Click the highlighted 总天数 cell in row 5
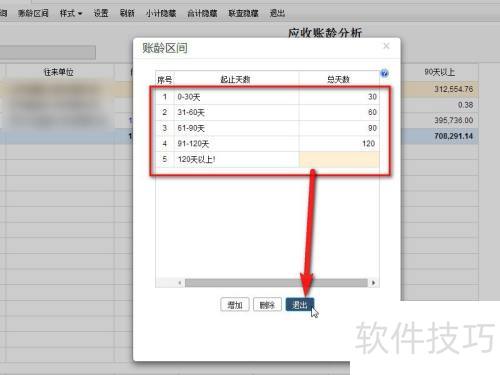The width and height of the screenshot is (500, 375). [339, 159]
